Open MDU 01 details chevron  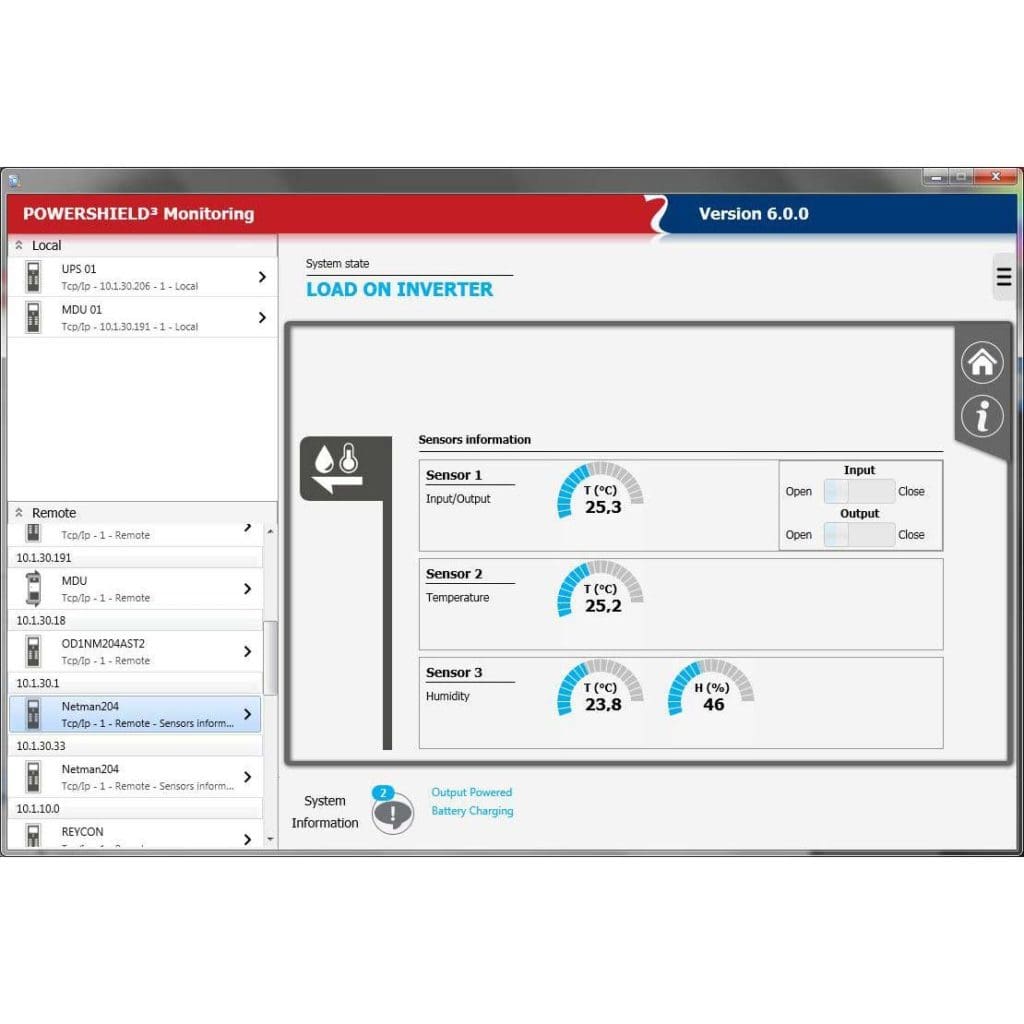click(x=262, y=317)
